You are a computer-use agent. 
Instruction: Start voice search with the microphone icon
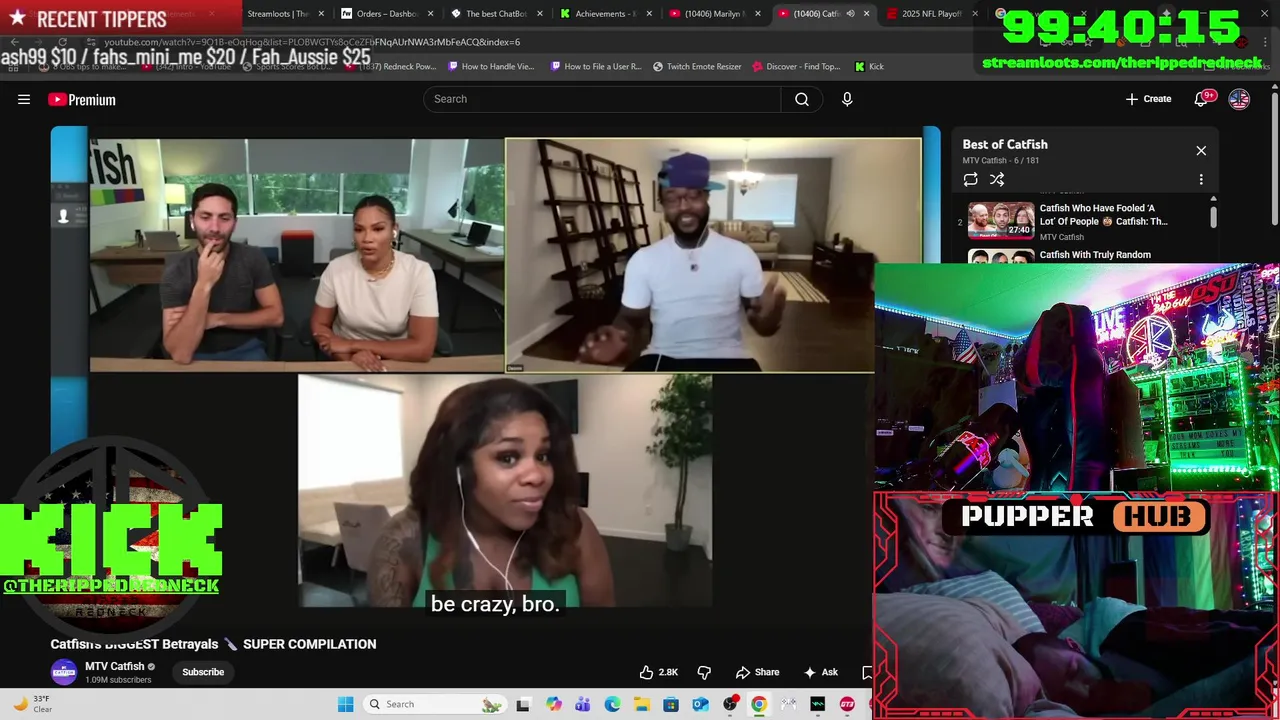point(847,99)
